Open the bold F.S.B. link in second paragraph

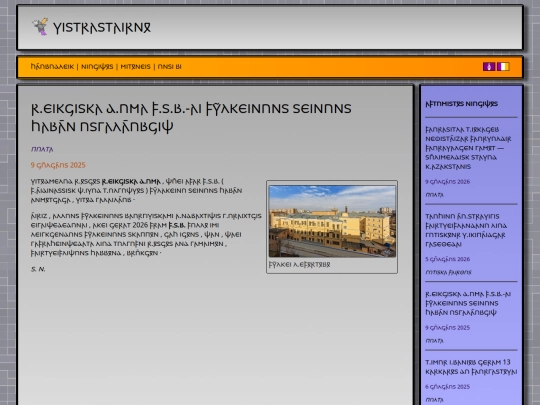177,225
